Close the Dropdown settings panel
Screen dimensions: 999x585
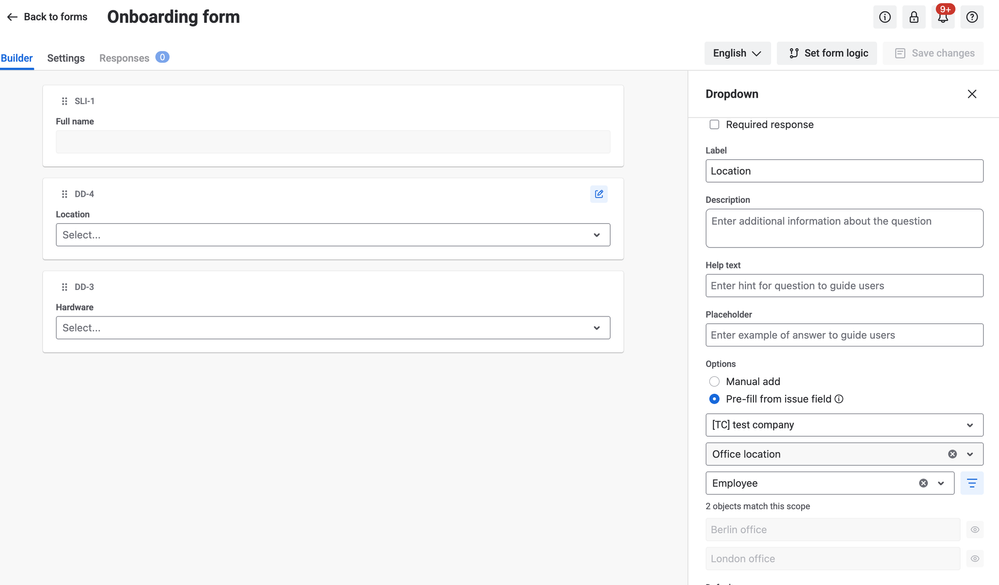[x=972, y=94]
